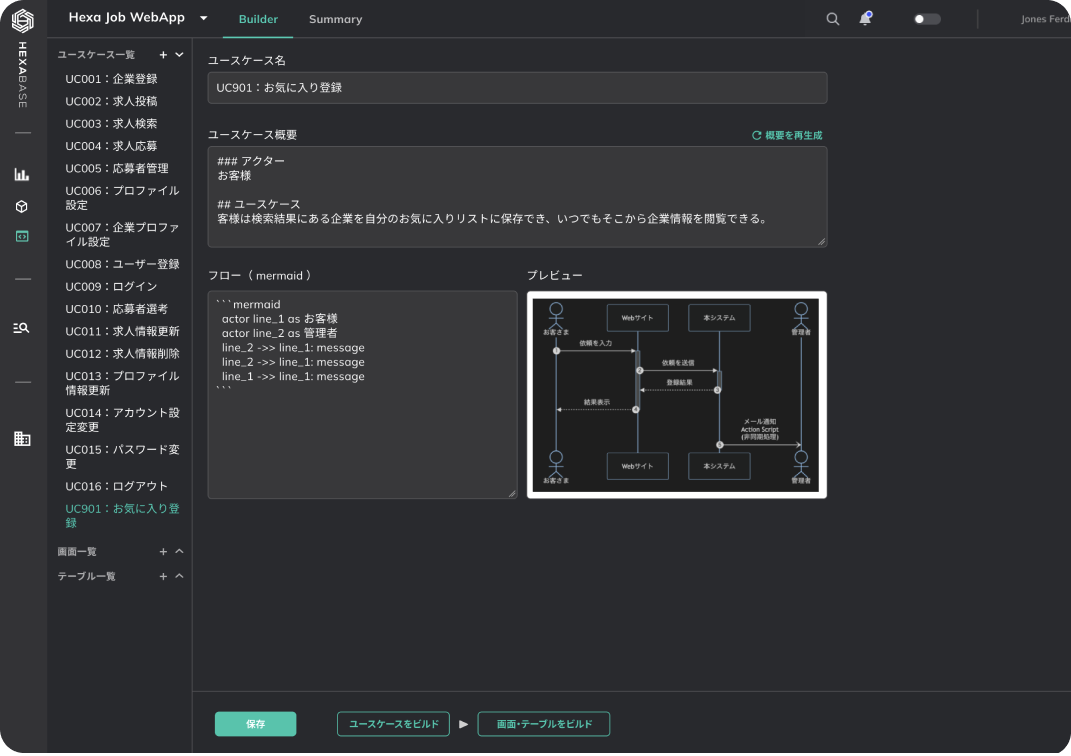This screenshot has width=1071, height=756.
Task: Select UC006：プロファイル設定 use case
Action: click(x=122, y=198)
